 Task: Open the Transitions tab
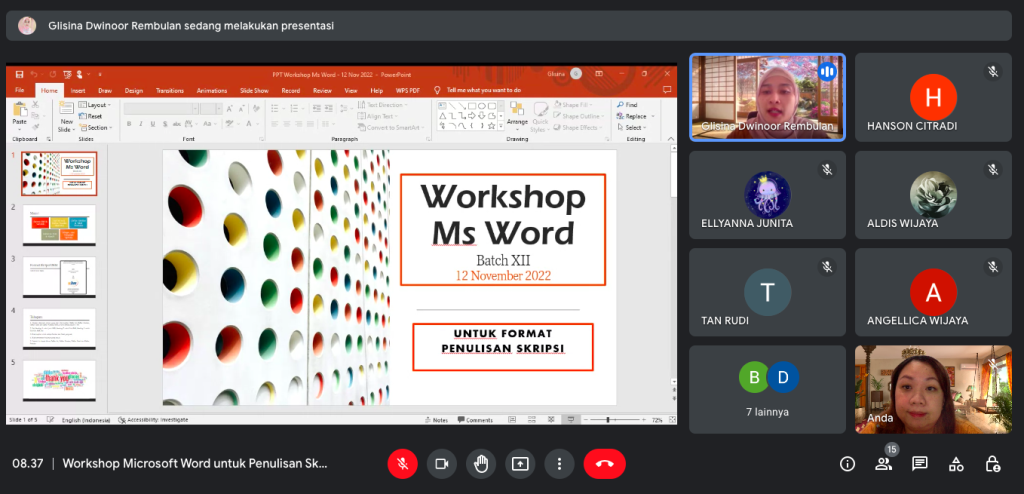click(x=170, y=91)
